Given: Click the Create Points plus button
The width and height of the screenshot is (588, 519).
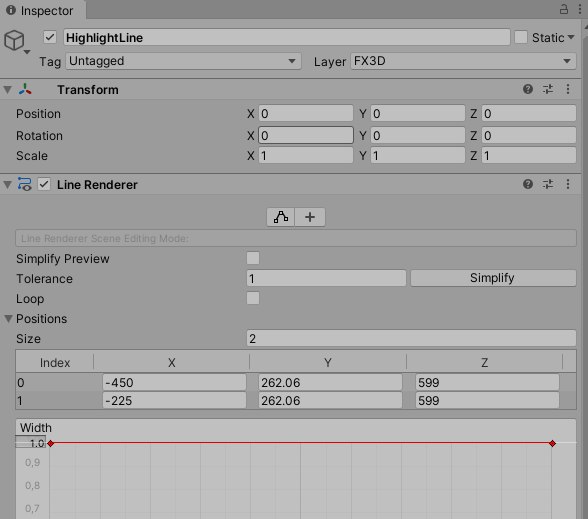Looking at the screenshot, I should pos(310,217).
